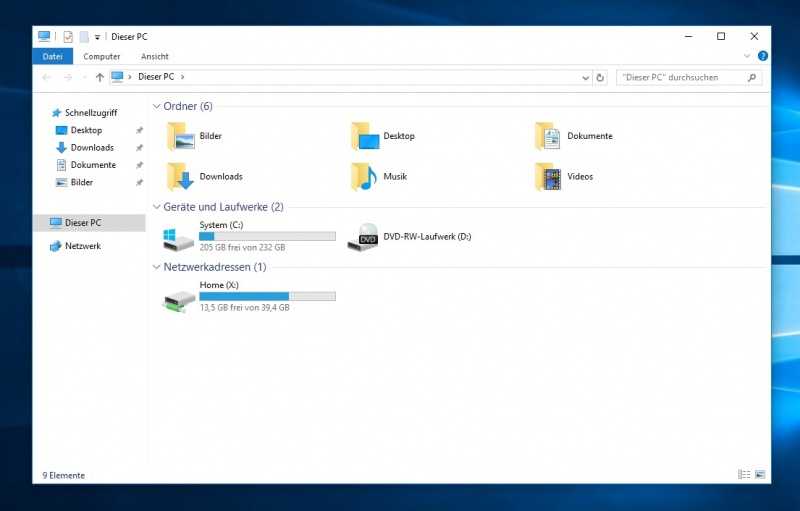Select the DVD-RW-Laufwerk (D:) drive icon
The width and height of the screenshot is (800, 511).
click(x=363, y=237)
